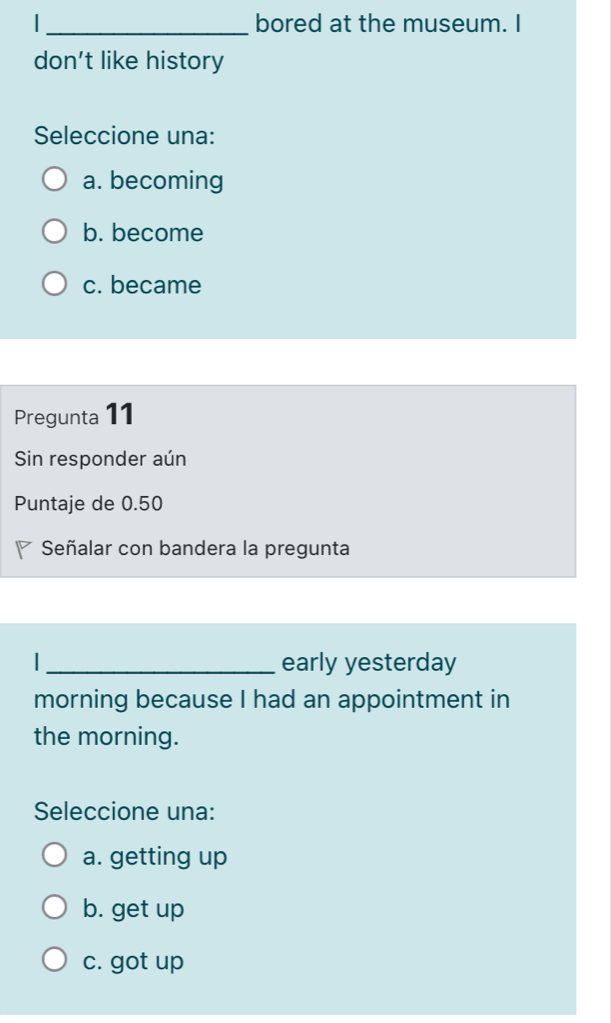Image resolution: width=611 pixels, height=1023 pixels.
Task: Click the flag icon on Pregunta 11
Action: (23, 549)
